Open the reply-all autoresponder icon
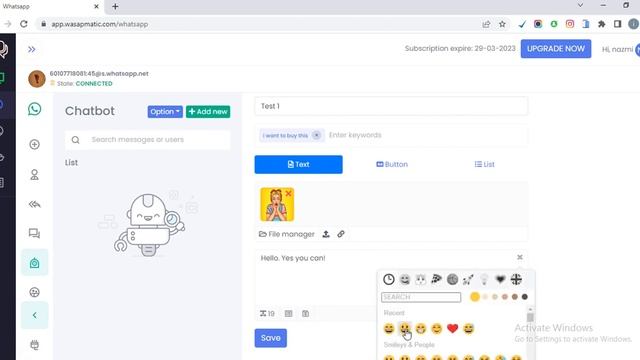The image size is (640, 360). click(35, 204)
